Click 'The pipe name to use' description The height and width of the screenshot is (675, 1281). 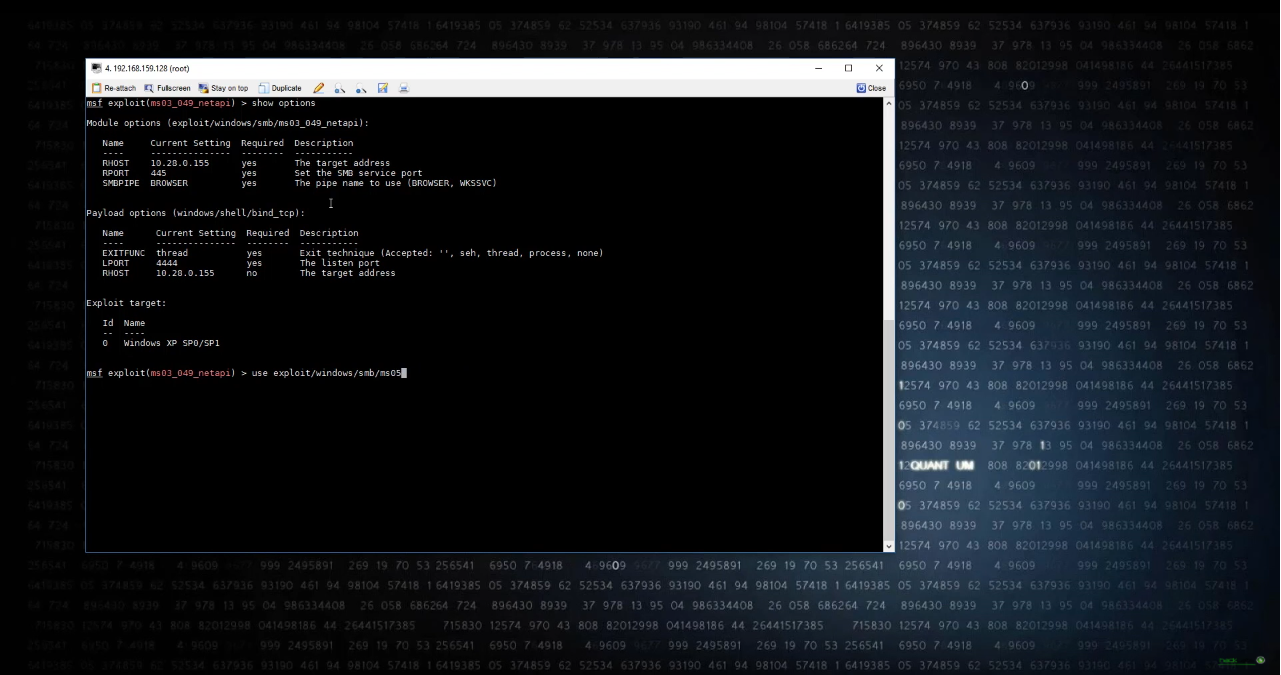coord(395,183)
